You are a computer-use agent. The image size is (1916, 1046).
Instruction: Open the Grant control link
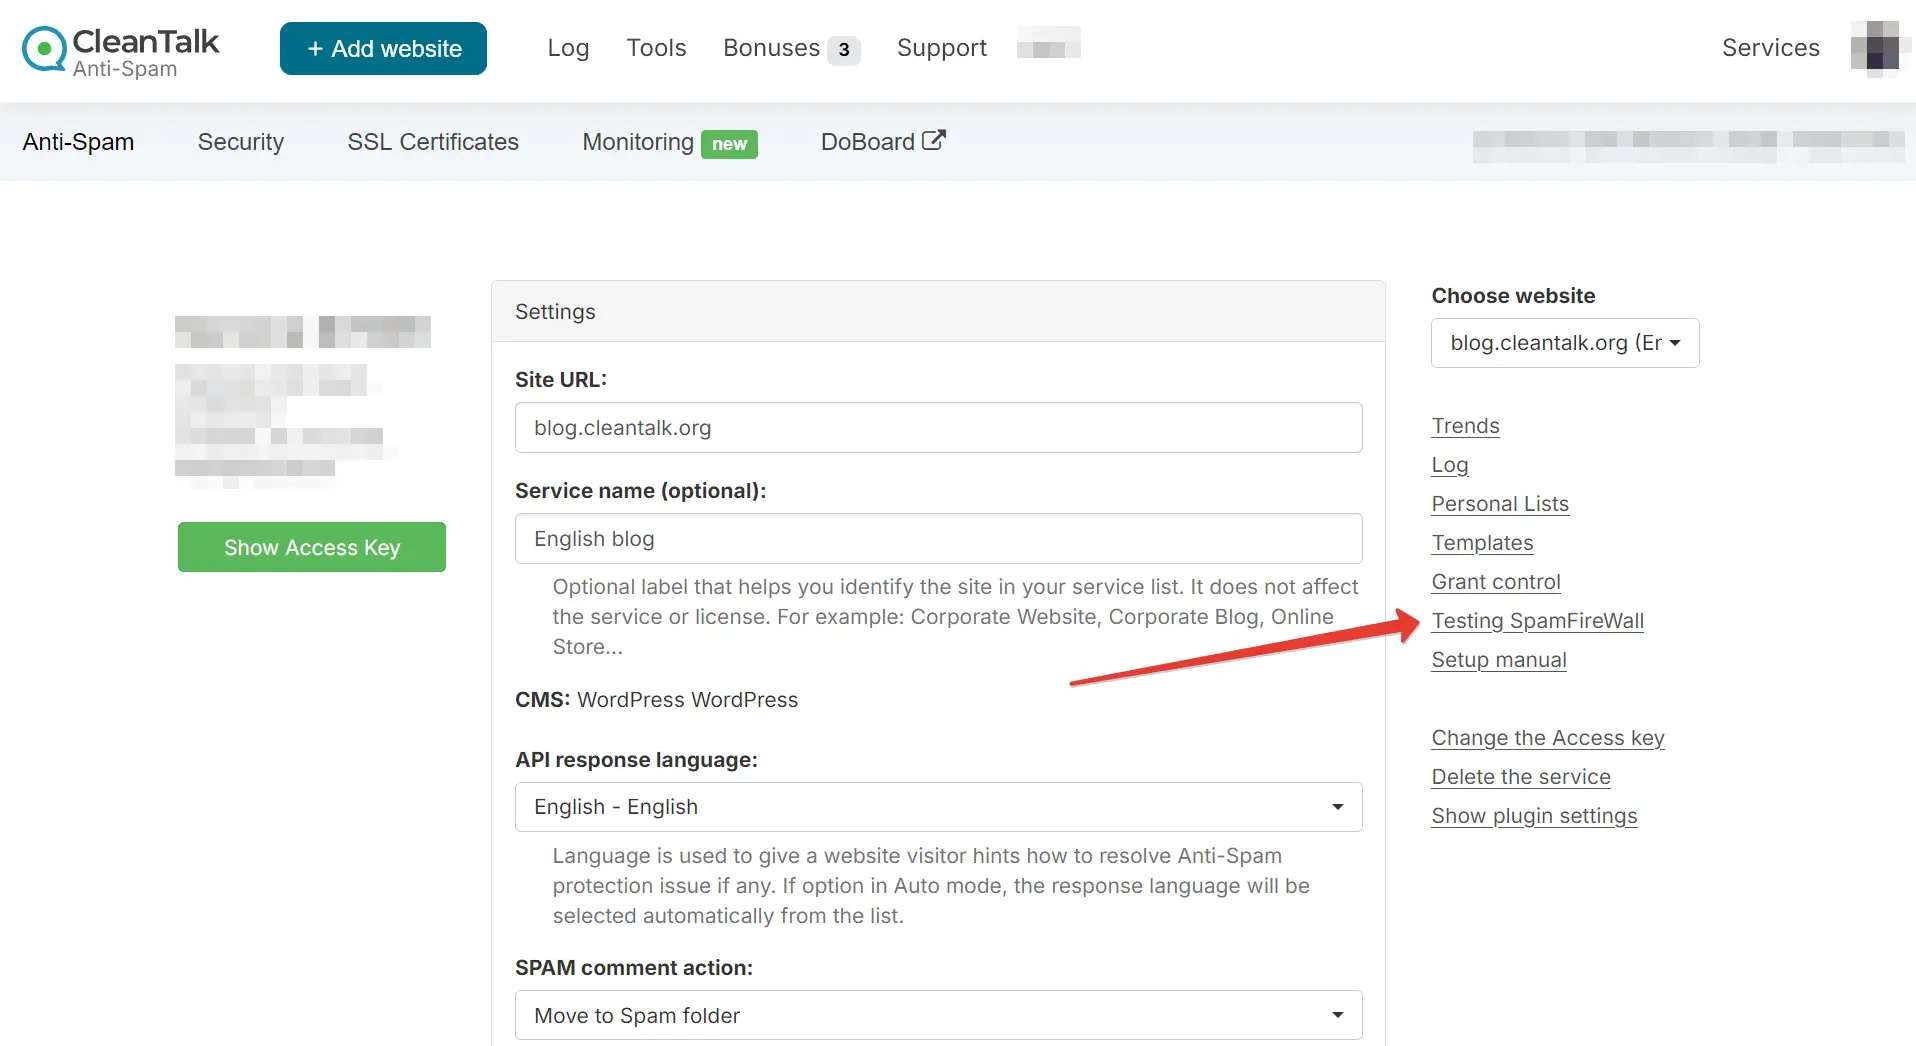[x=1496, y=582]
